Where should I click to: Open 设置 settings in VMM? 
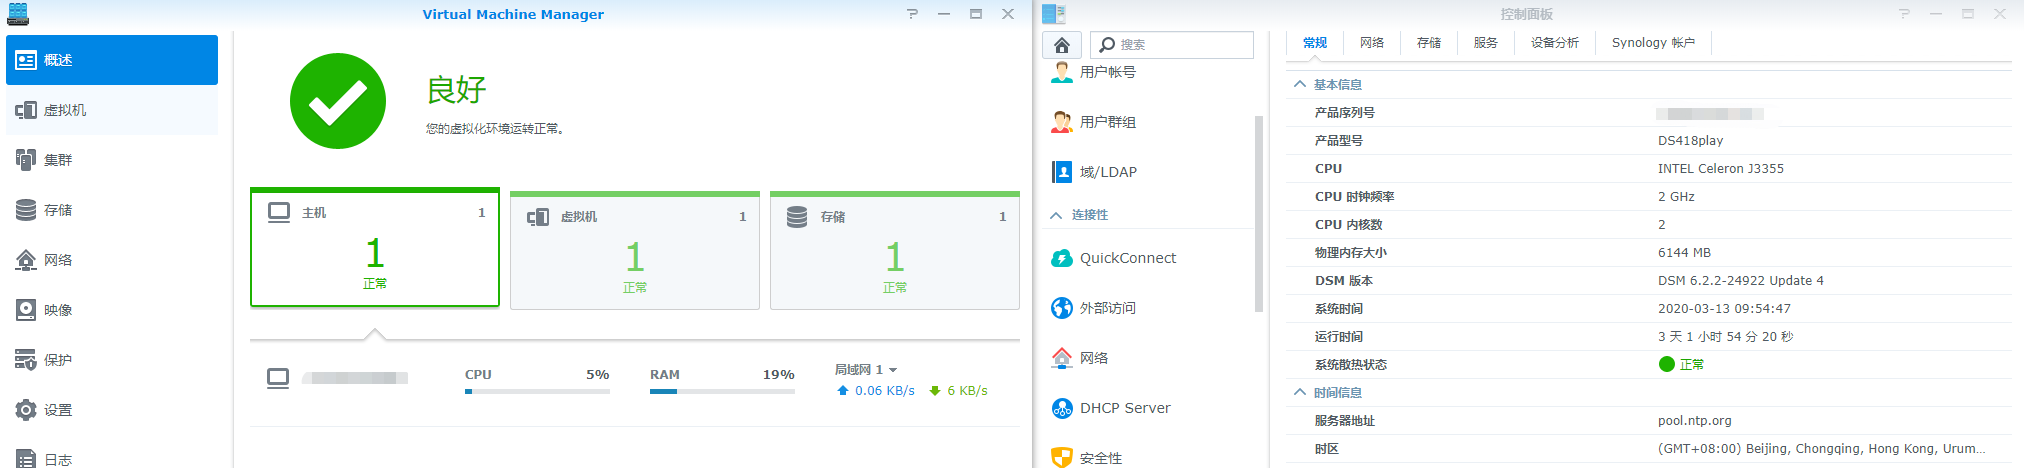pos(112,410)
